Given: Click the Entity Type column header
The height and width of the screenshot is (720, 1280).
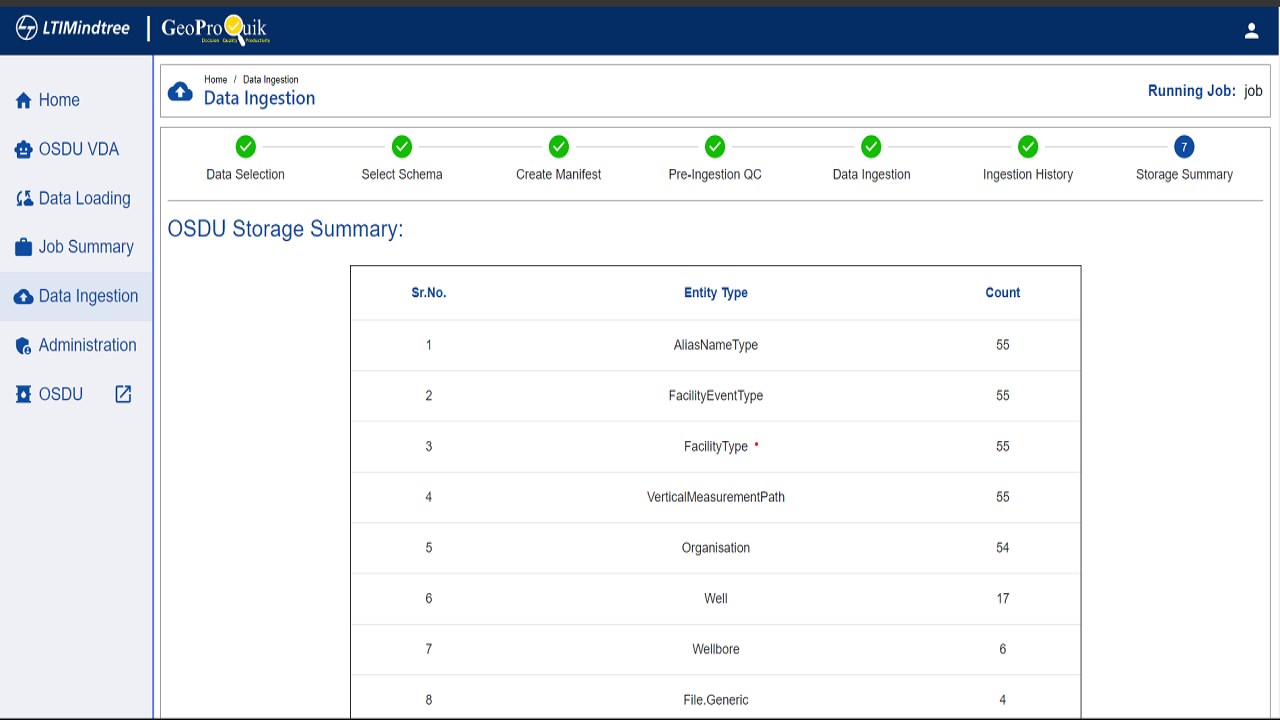Looking at the screenshot, I should (716, 293).
